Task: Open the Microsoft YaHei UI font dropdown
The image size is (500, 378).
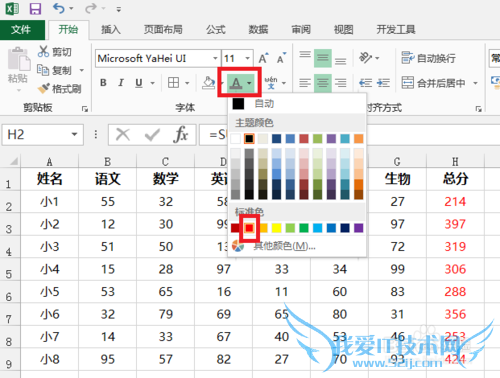Action: pos(216,58)
